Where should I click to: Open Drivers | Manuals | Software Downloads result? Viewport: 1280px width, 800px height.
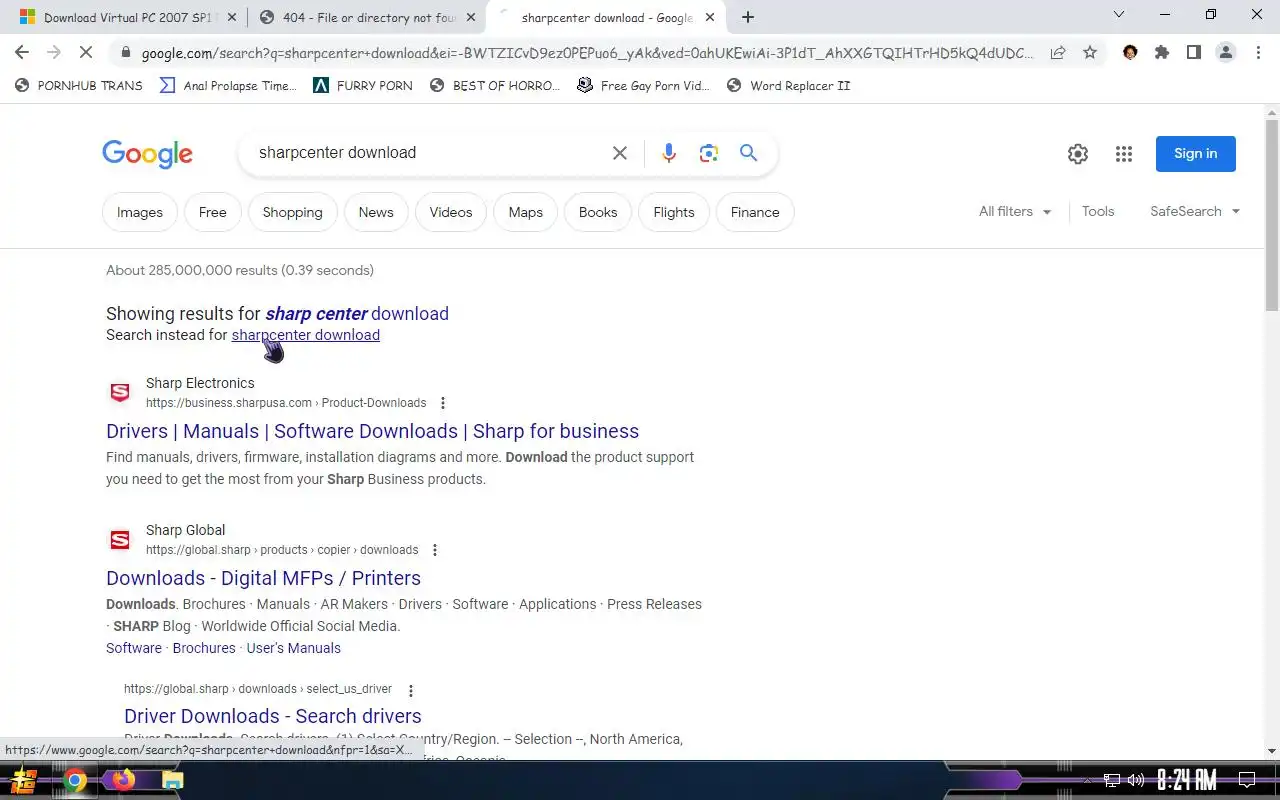(x=372, y=431)
